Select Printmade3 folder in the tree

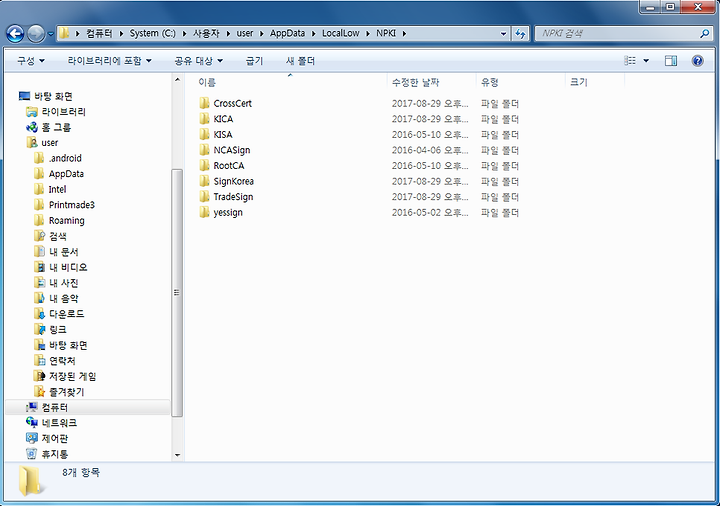(x=72, y=205)
